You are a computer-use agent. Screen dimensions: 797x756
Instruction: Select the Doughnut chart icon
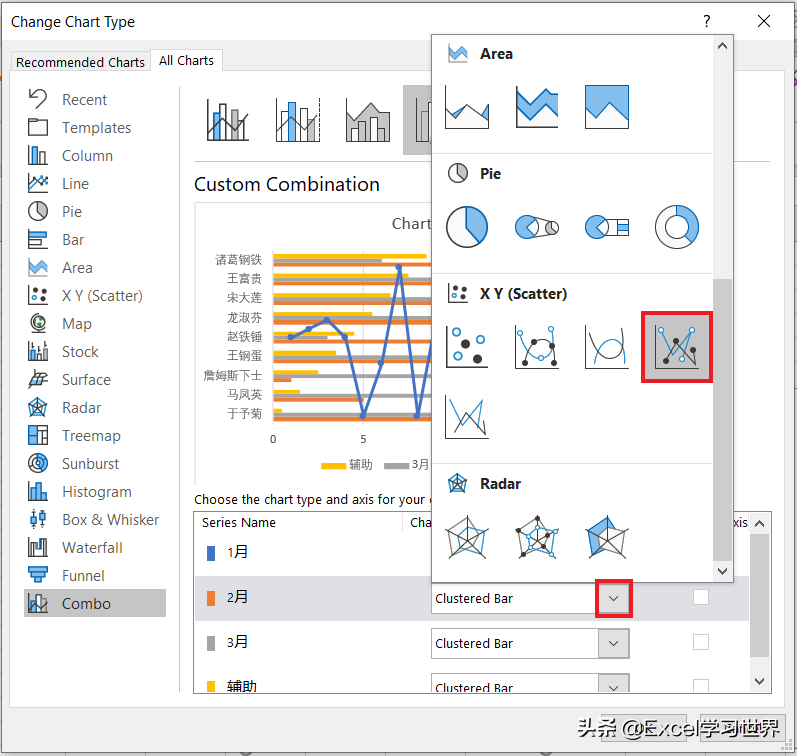point(677,227)
